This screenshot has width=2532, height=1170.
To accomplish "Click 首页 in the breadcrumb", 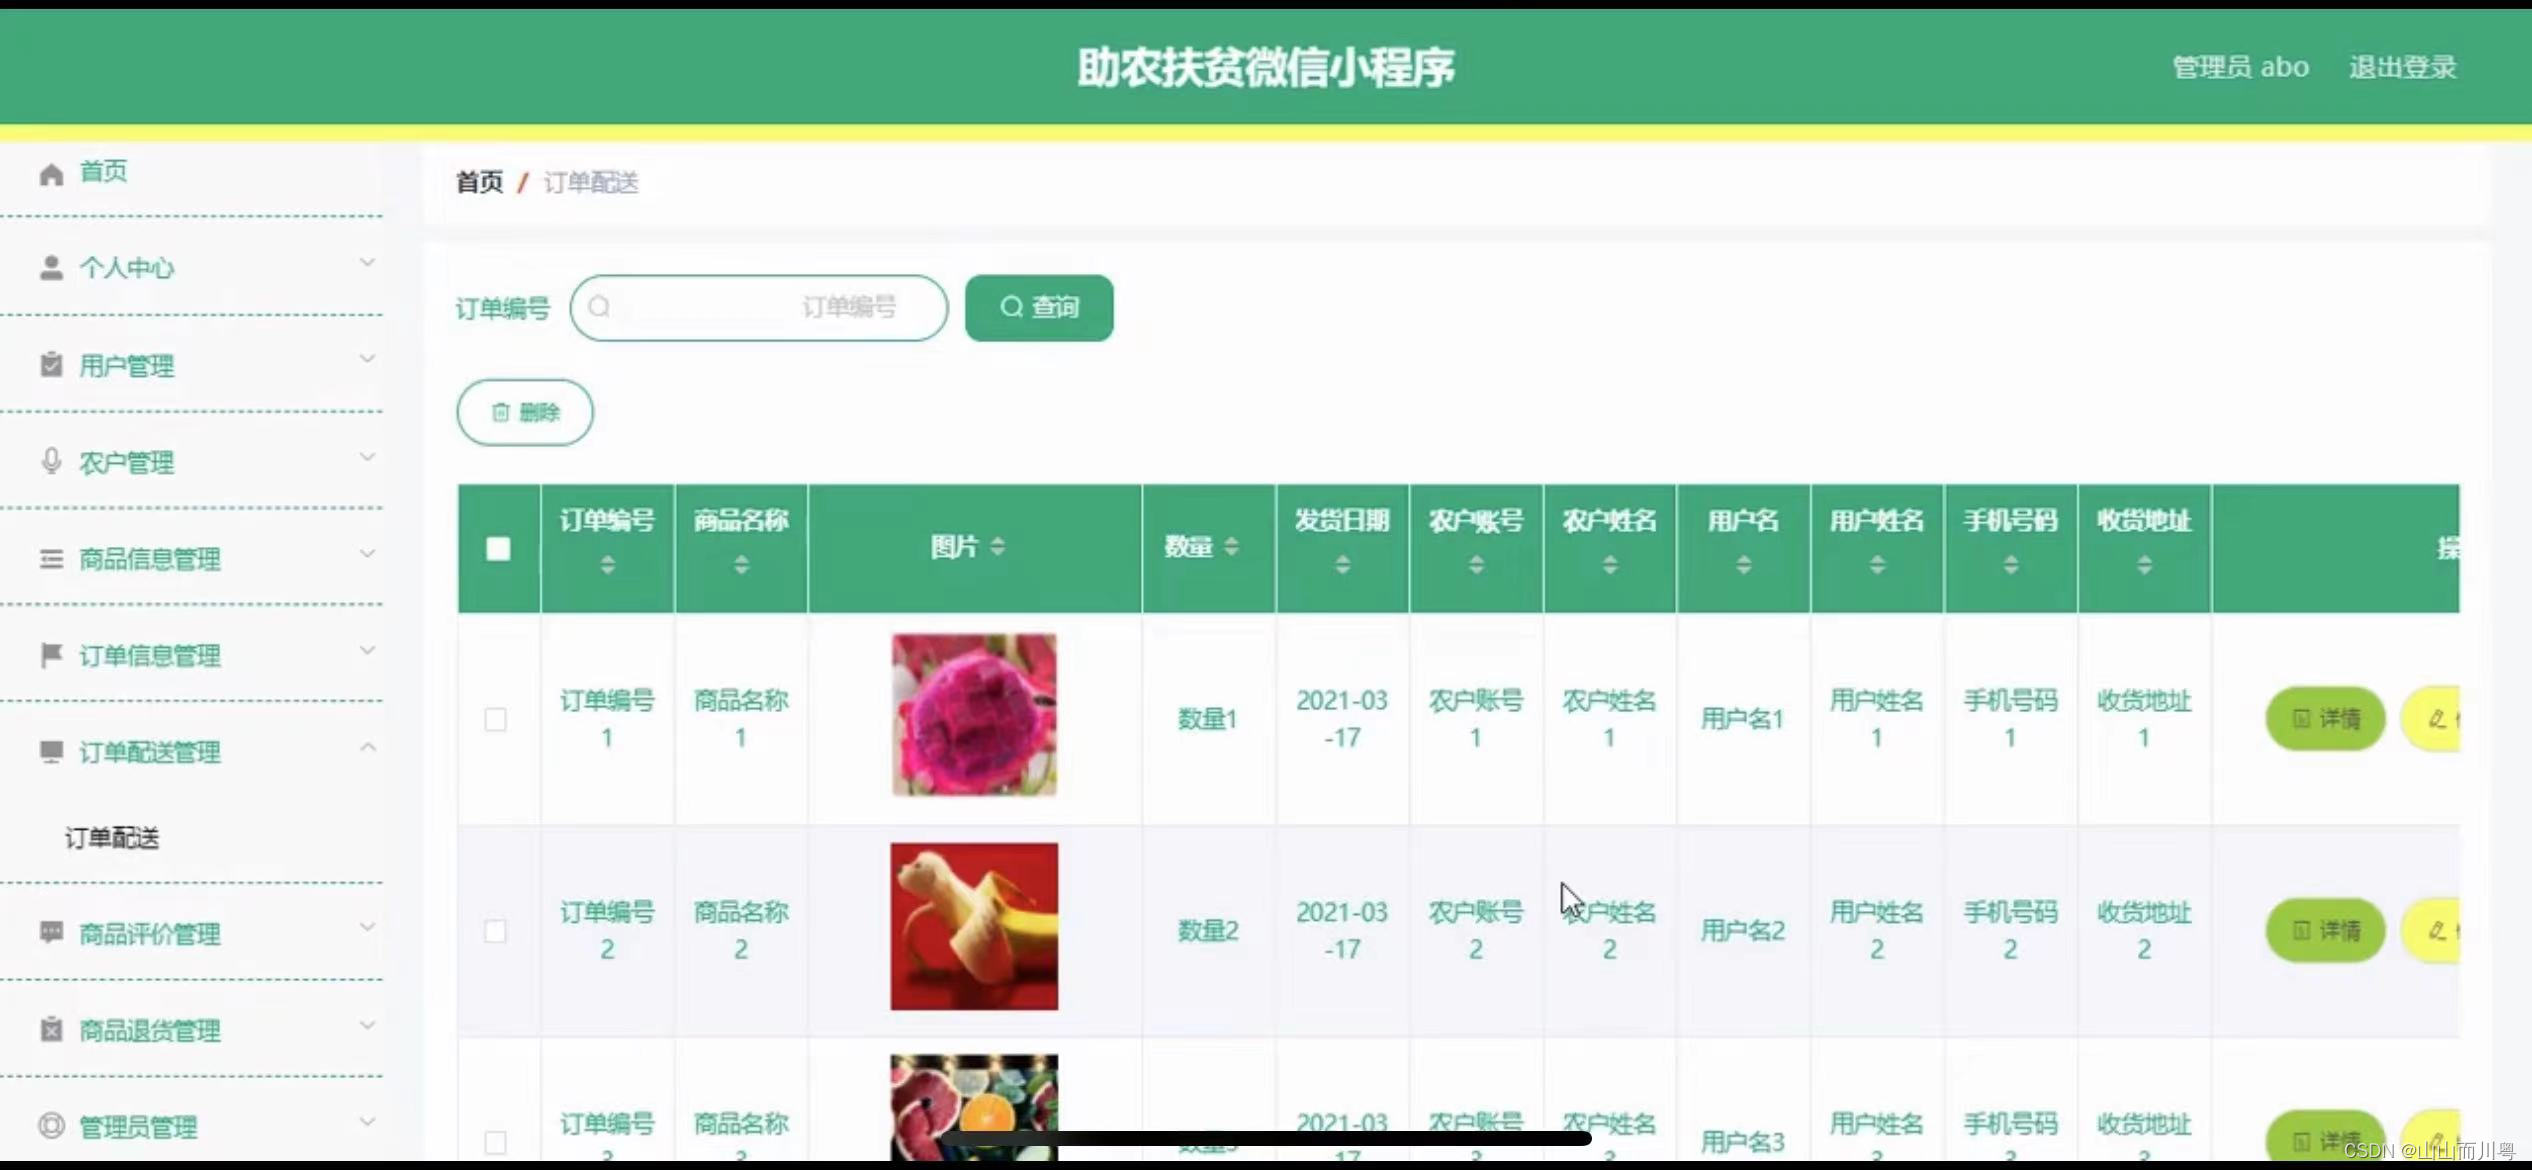I will click(480, 182).
